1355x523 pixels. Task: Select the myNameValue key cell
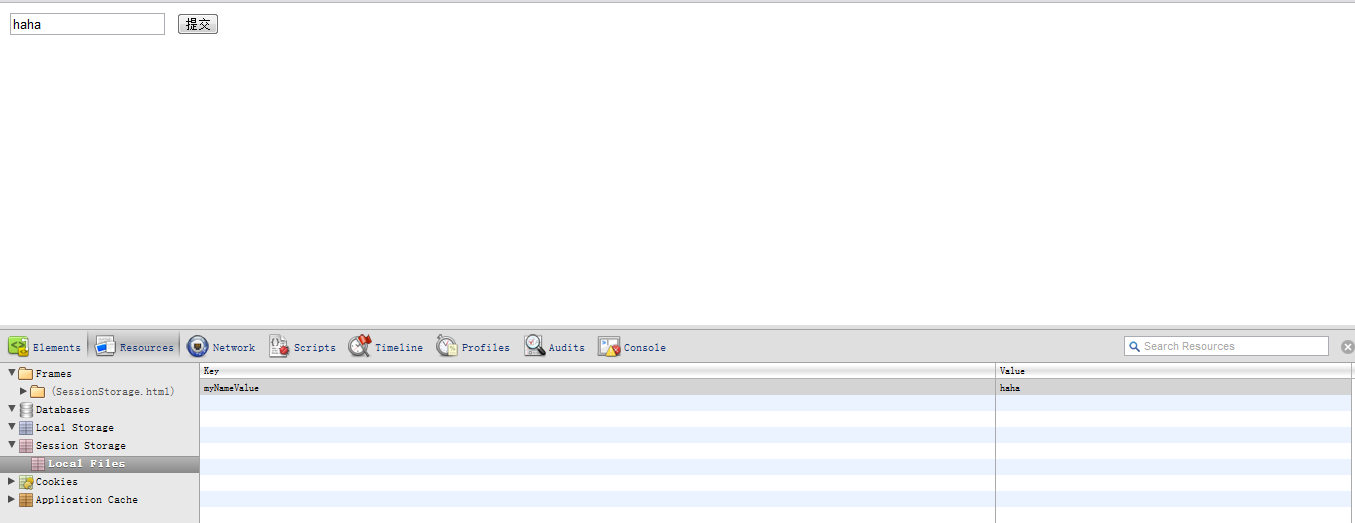pos(598,387)
